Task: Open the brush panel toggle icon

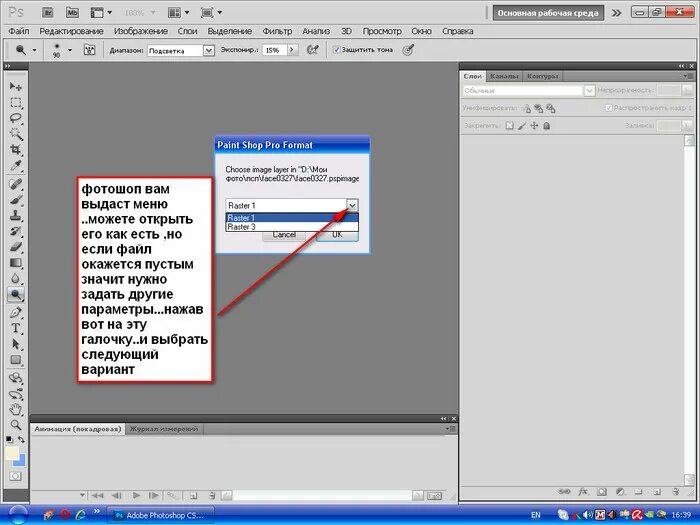Action: (x=89, y=50)
